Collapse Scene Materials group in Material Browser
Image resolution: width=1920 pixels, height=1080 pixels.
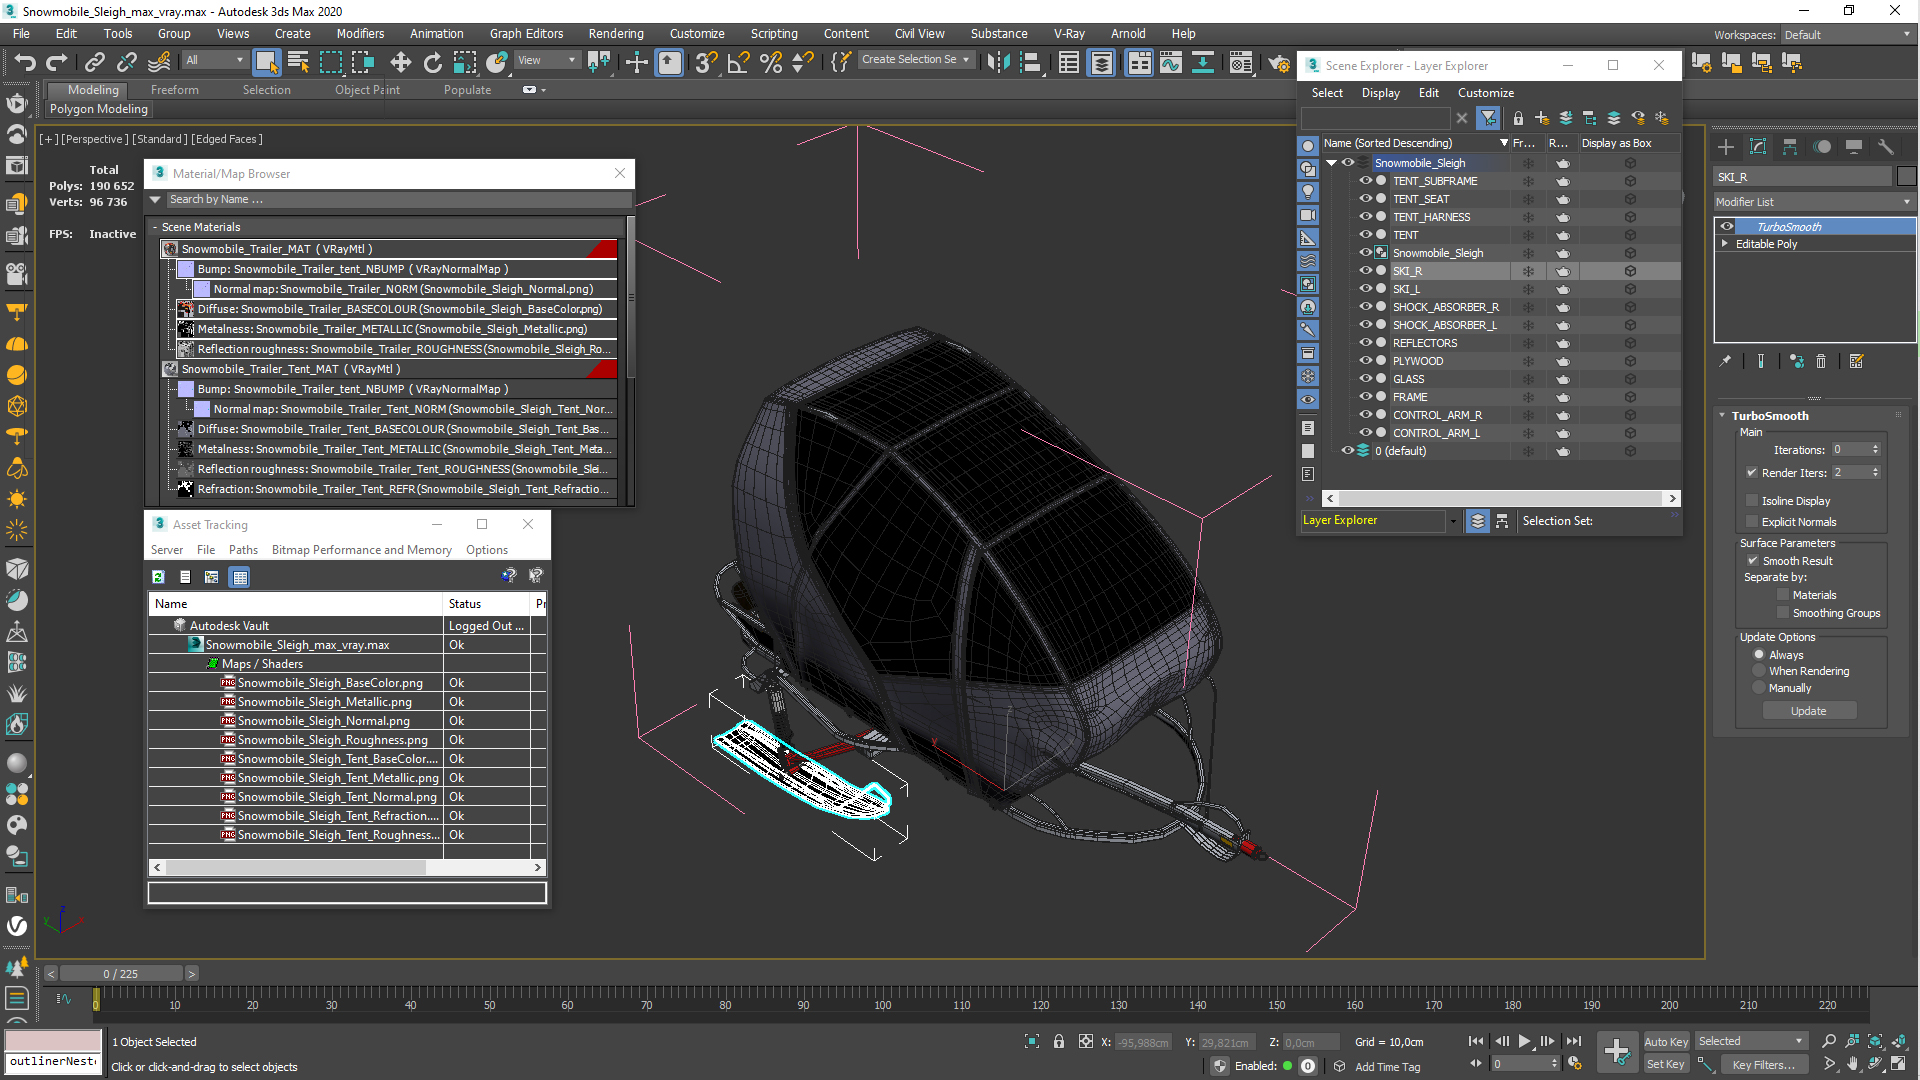[x=156, y=227]
